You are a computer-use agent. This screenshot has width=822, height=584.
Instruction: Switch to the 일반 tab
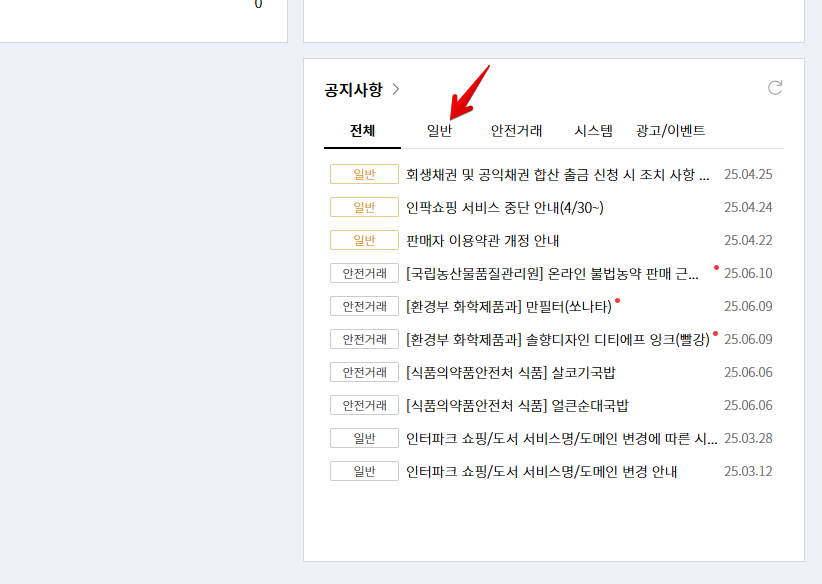pos(439,131)
